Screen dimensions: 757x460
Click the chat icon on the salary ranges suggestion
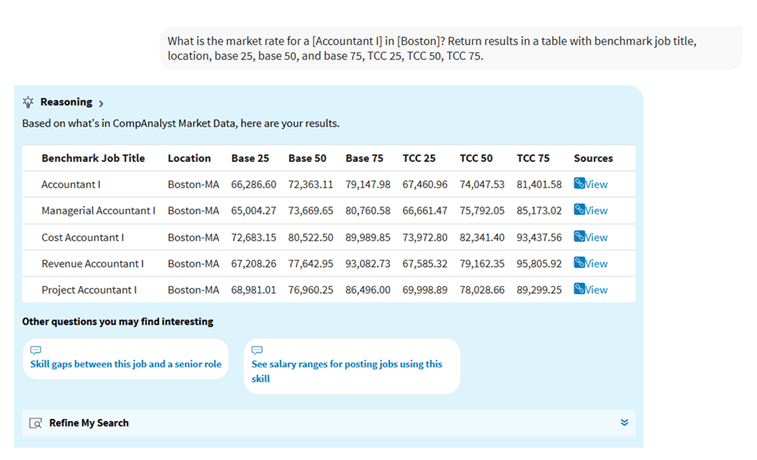point(257,350)
